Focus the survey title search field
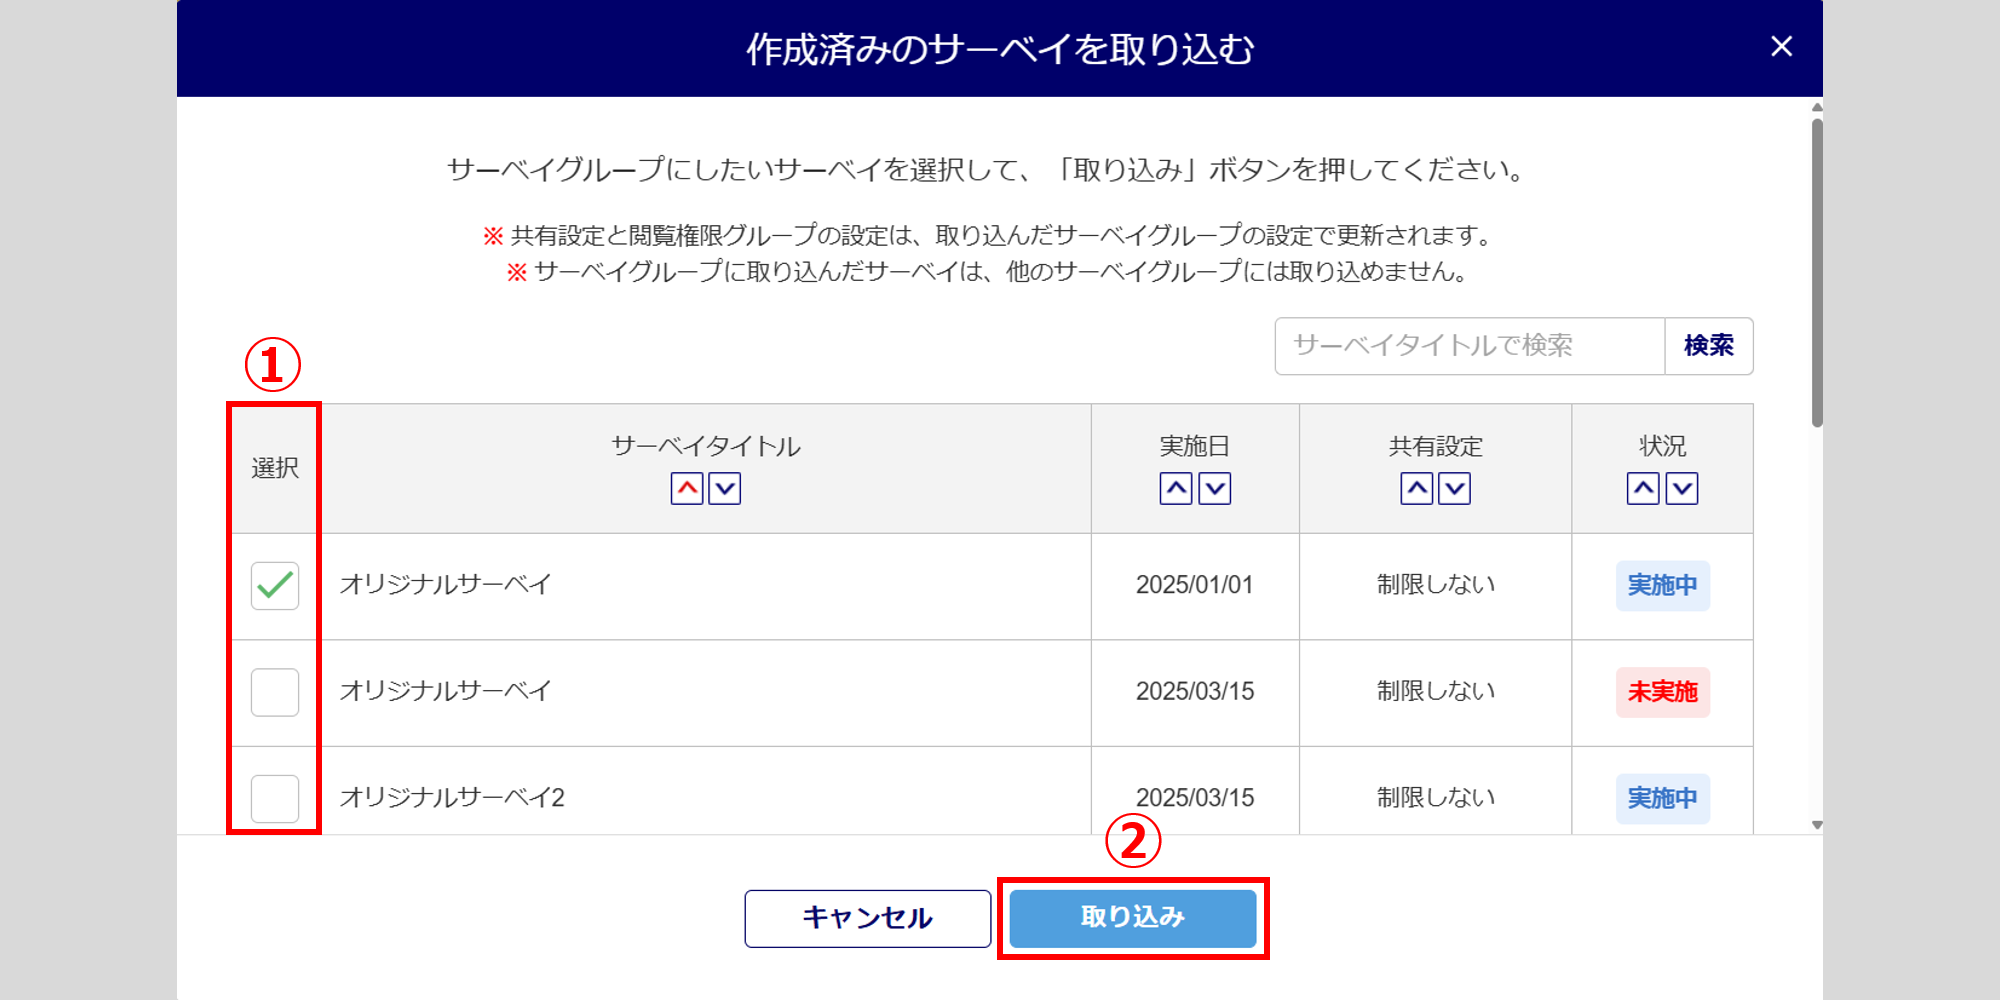Screen dimensions: 2000x1000 click(x=1470, y=346)
